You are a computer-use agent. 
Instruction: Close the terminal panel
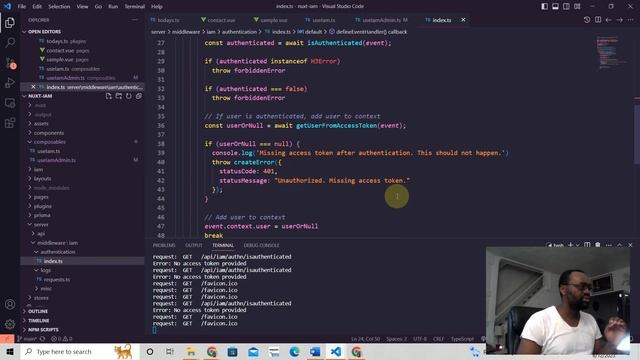tap(630, 245)
